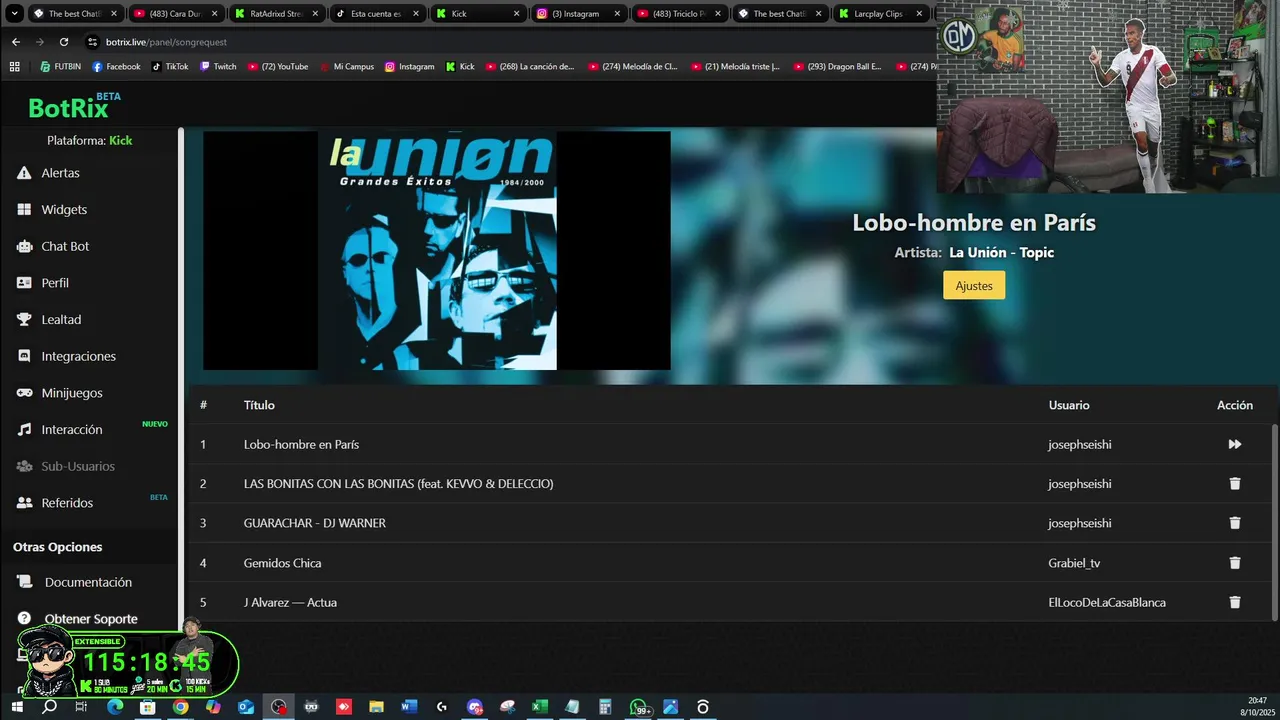
Task: Open the Lealtad section
Action: [x=61, y=320]
